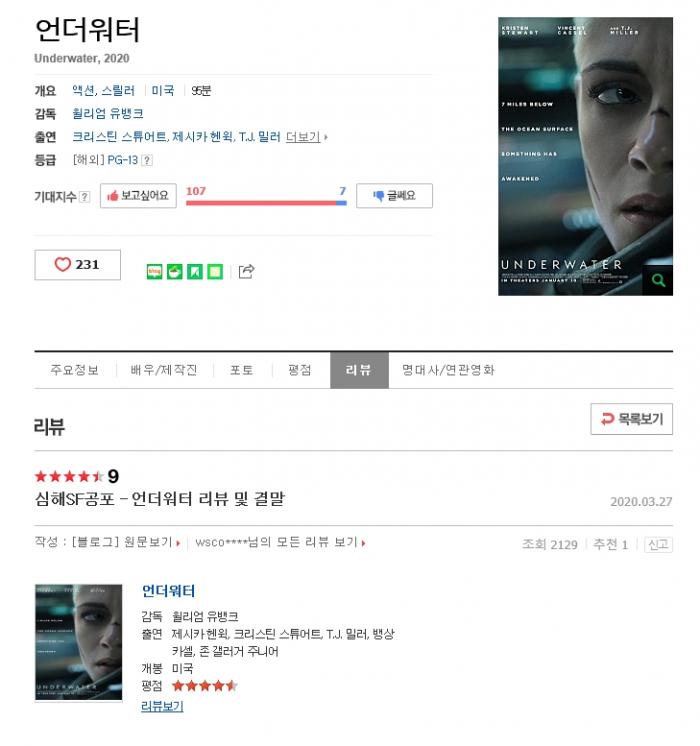Share the movie to the blog icon
Screen dimensions: 700x746
154,272
